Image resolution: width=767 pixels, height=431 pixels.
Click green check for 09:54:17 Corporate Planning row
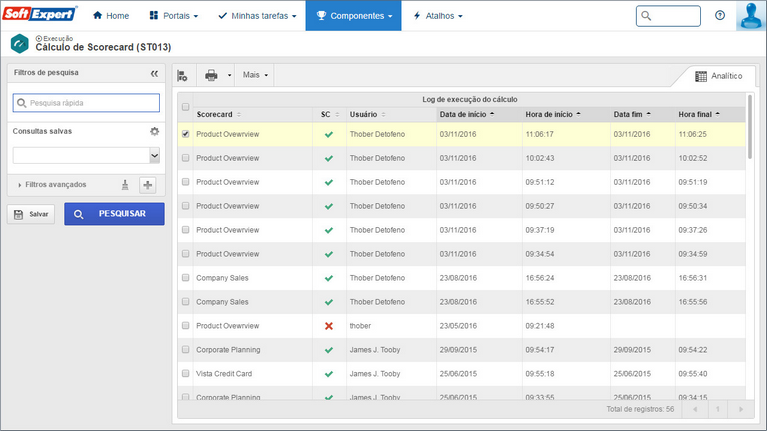click(x=329, y=350)
